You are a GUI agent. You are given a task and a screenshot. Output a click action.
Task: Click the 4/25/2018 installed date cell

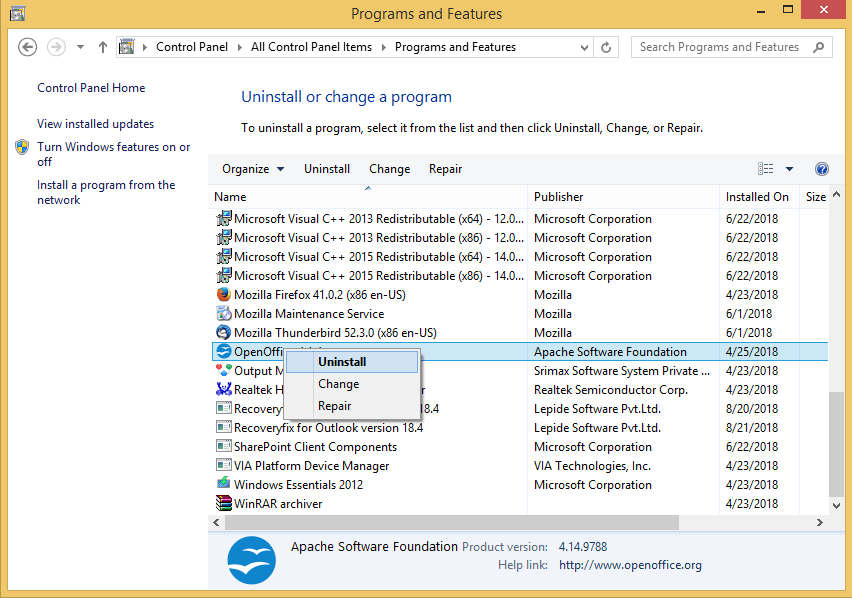tap(751, 351)
